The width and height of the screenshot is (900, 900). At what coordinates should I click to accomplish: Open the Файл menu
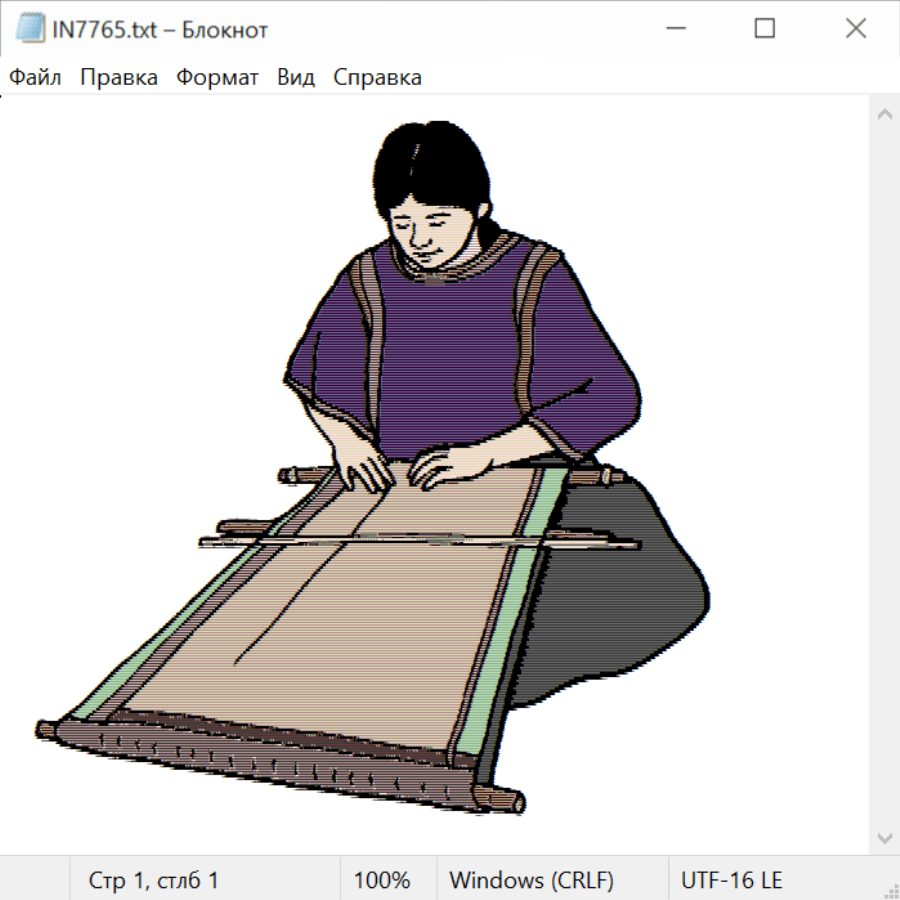pyautogui.click(x=35, y=78)
